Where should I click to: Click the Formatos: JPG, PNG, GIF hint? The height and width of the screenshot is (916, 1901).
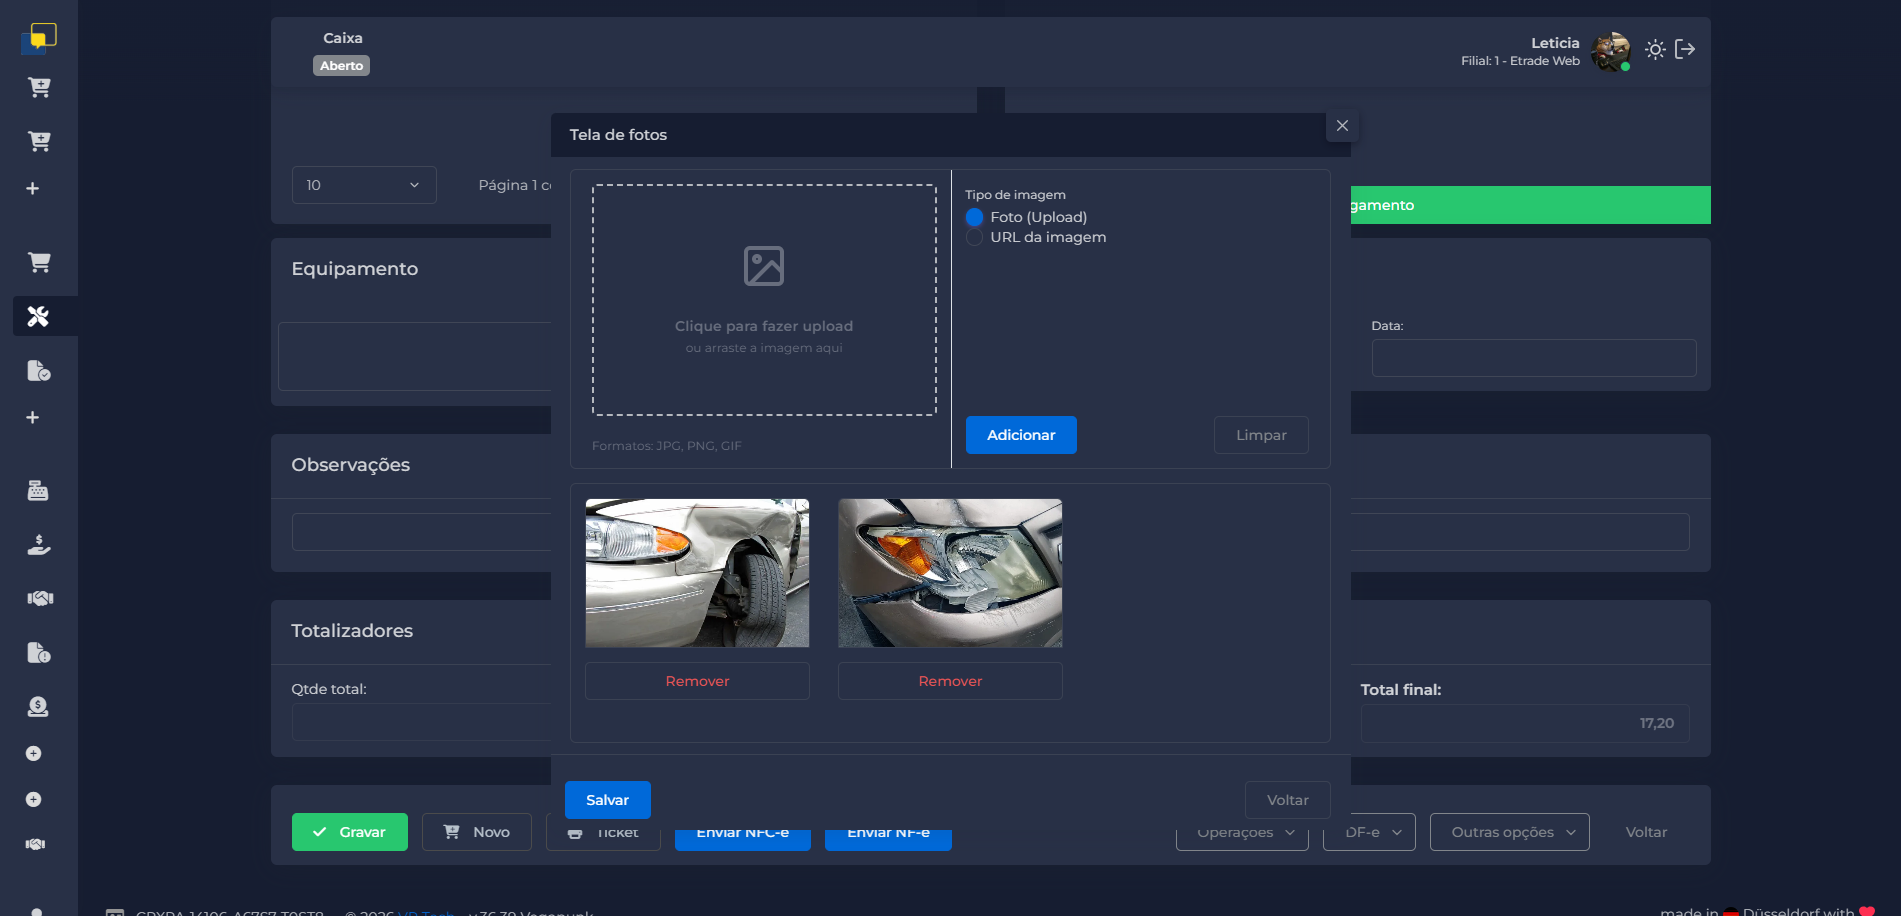pyautogui.click(x=667, y=446)
